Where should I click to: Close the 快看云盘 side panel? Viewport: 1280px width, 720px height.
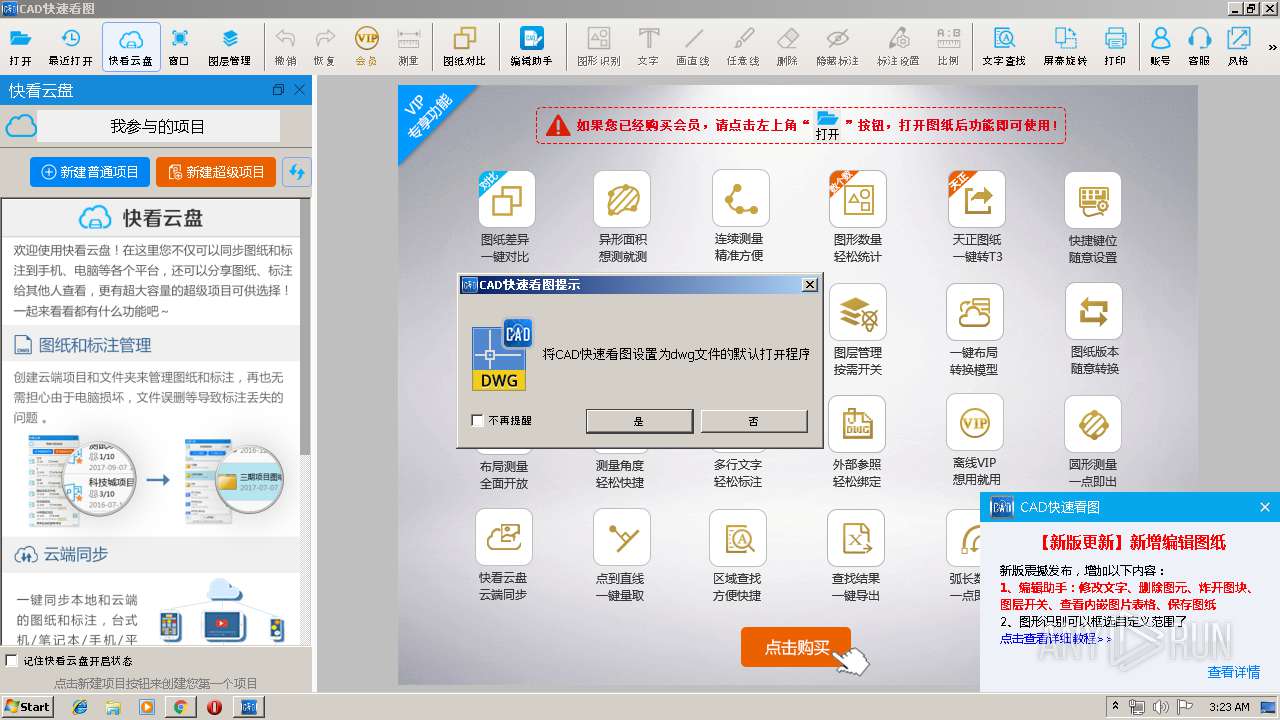tap(299, 90)
